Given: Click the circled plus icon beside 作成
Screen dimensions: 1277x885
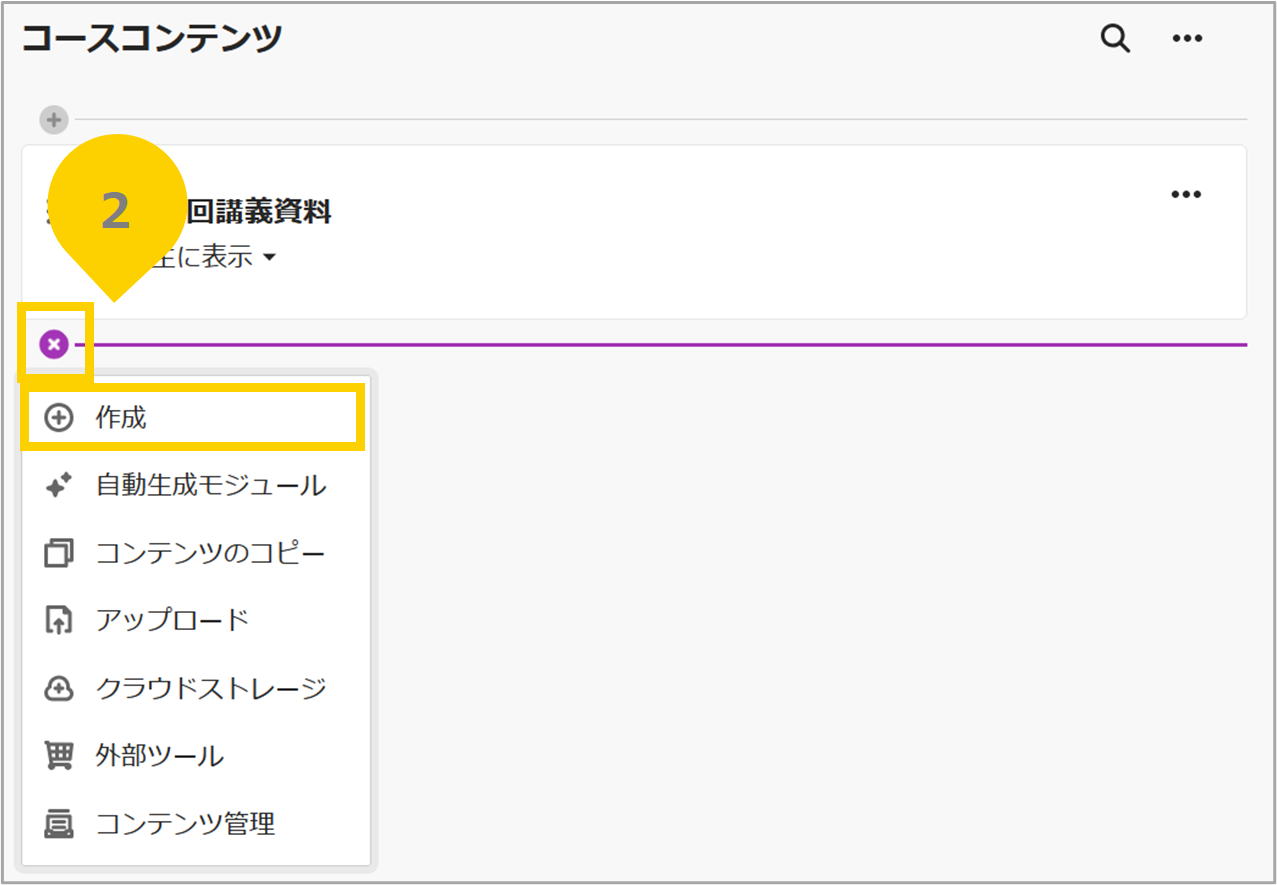Looking at the screenshot, I should (60, 418).
